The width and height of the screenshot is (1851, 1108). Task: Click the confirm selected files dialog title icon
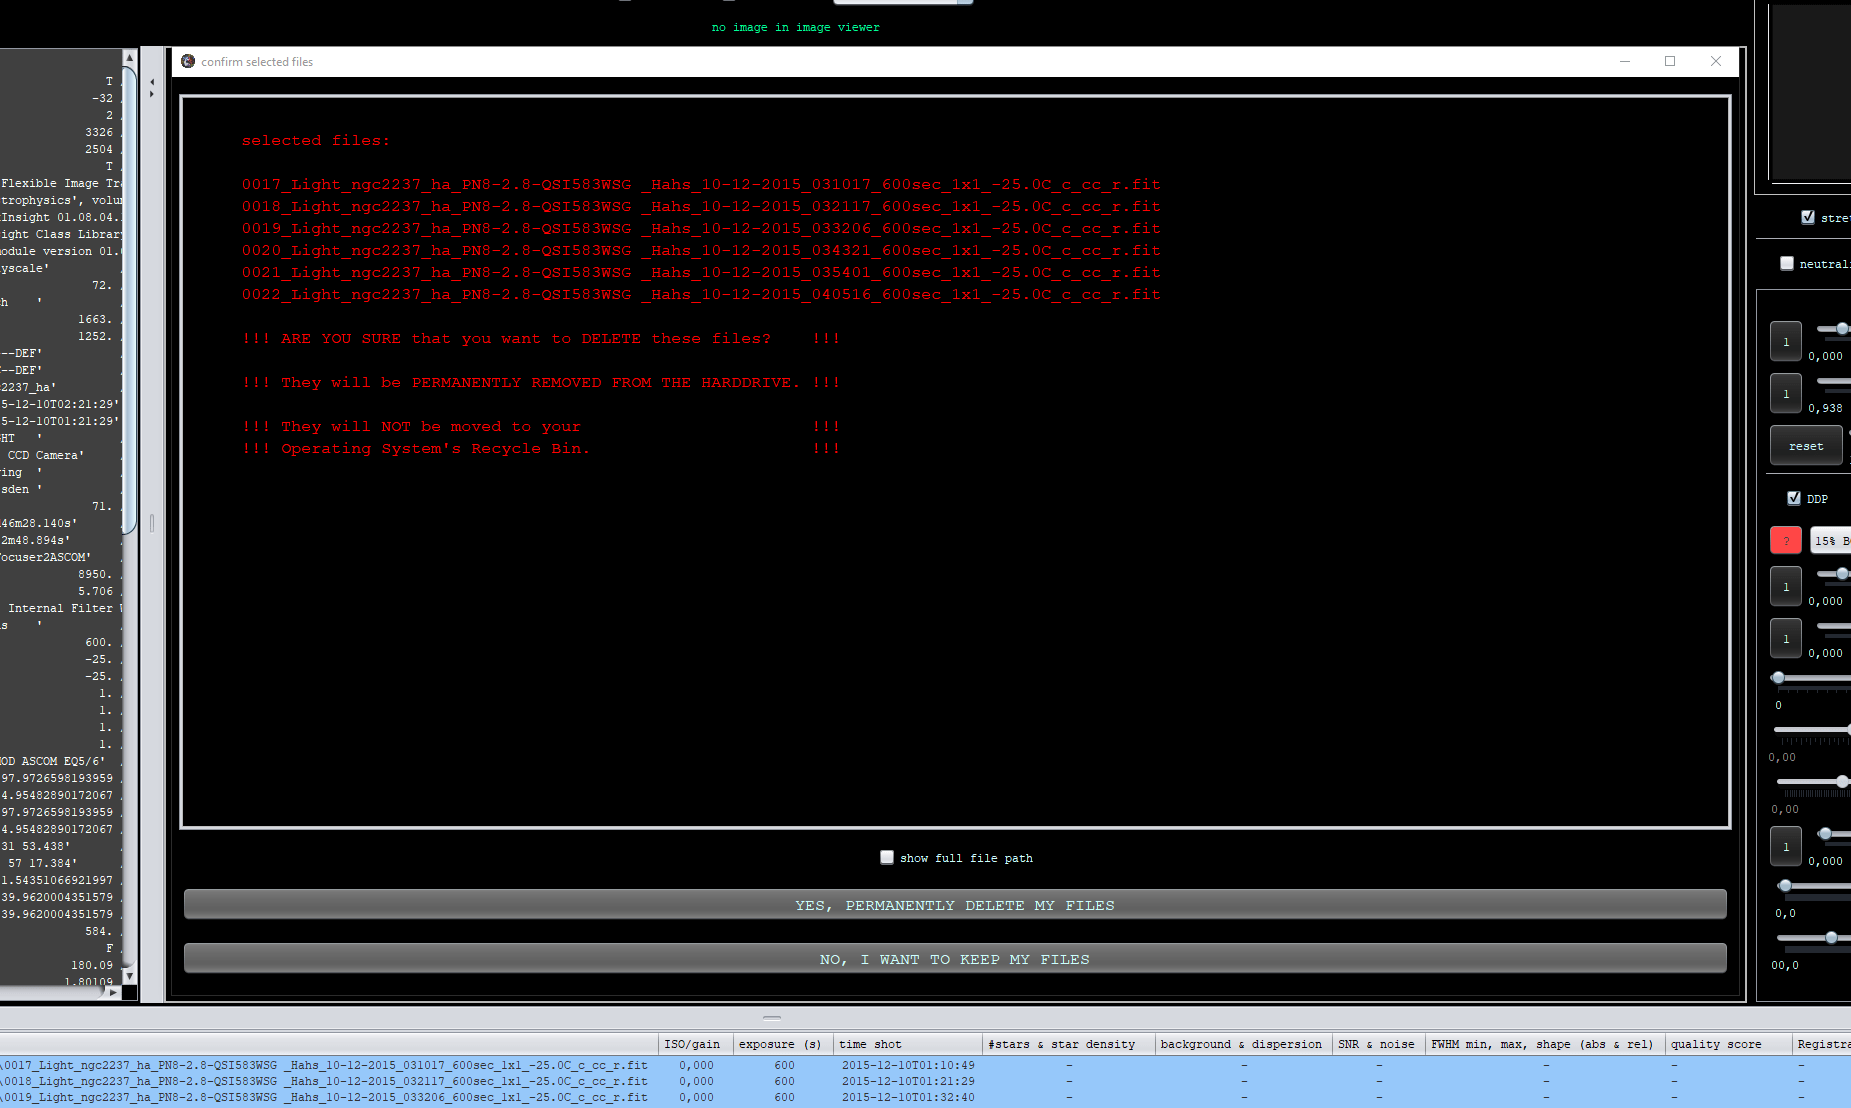(188, 61)
